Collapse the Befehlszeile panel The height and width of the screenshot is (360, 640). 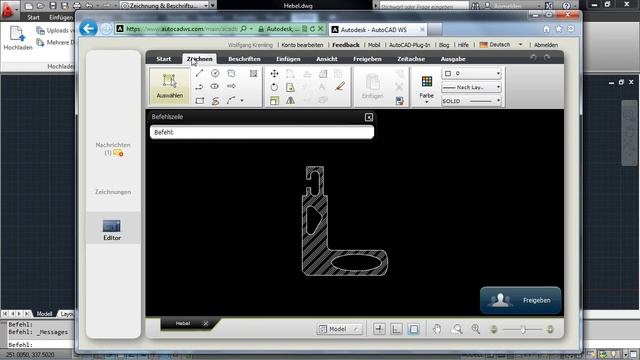(369, 117)
